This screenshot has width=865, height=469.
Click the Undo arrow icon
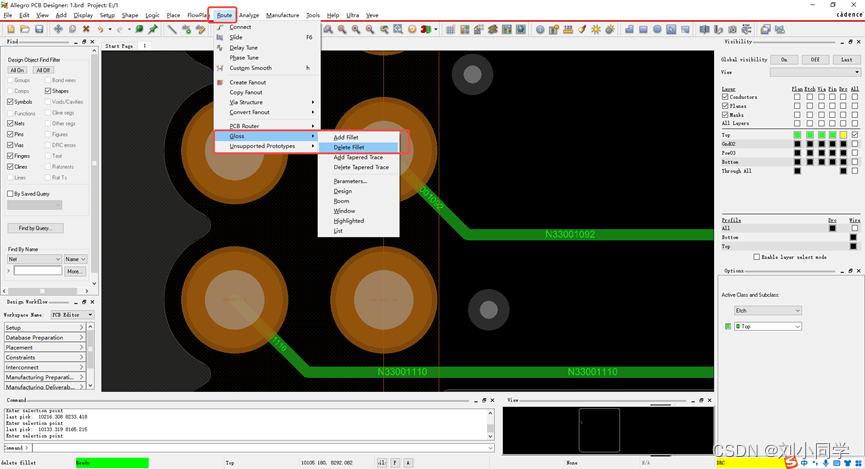101,29
